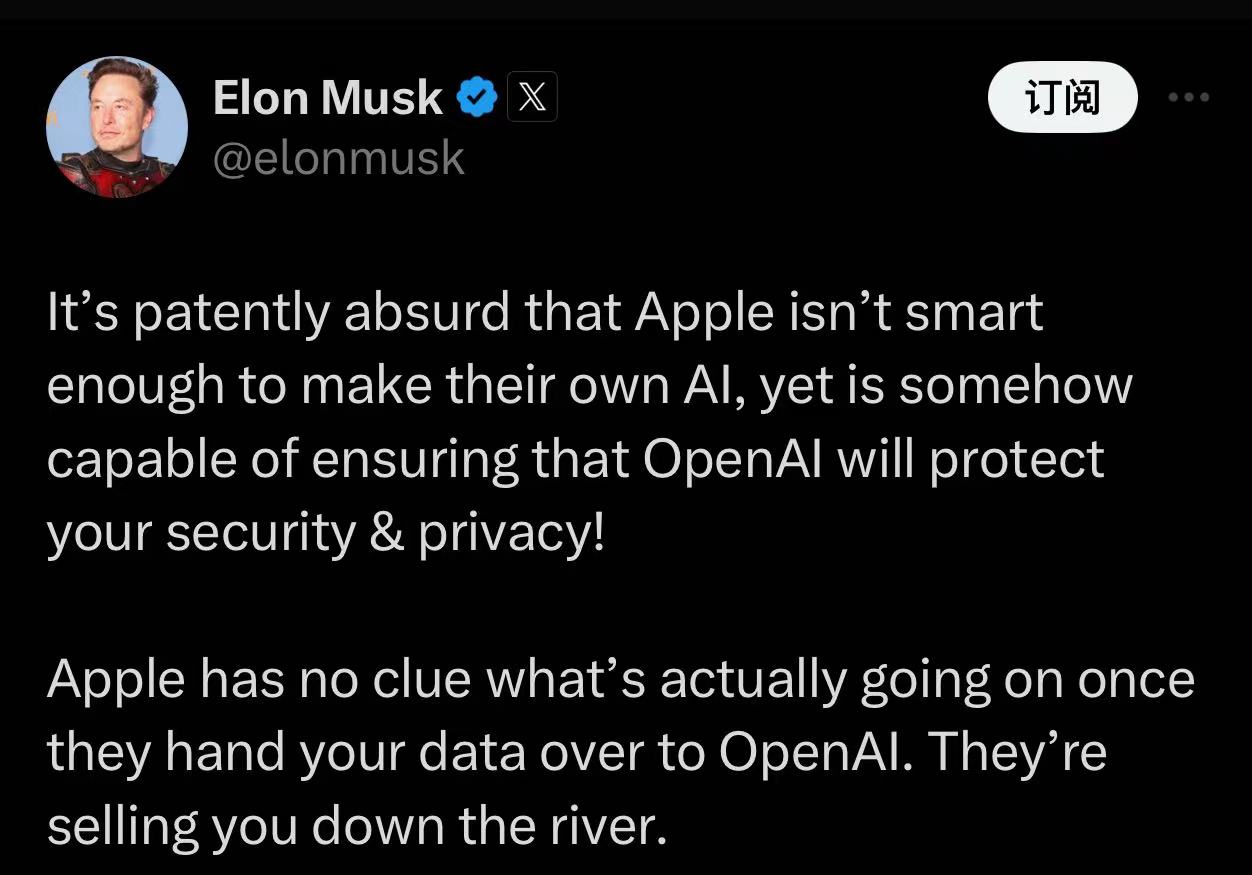Click the ampersand between security and privacy

click(x=387, y=533)
